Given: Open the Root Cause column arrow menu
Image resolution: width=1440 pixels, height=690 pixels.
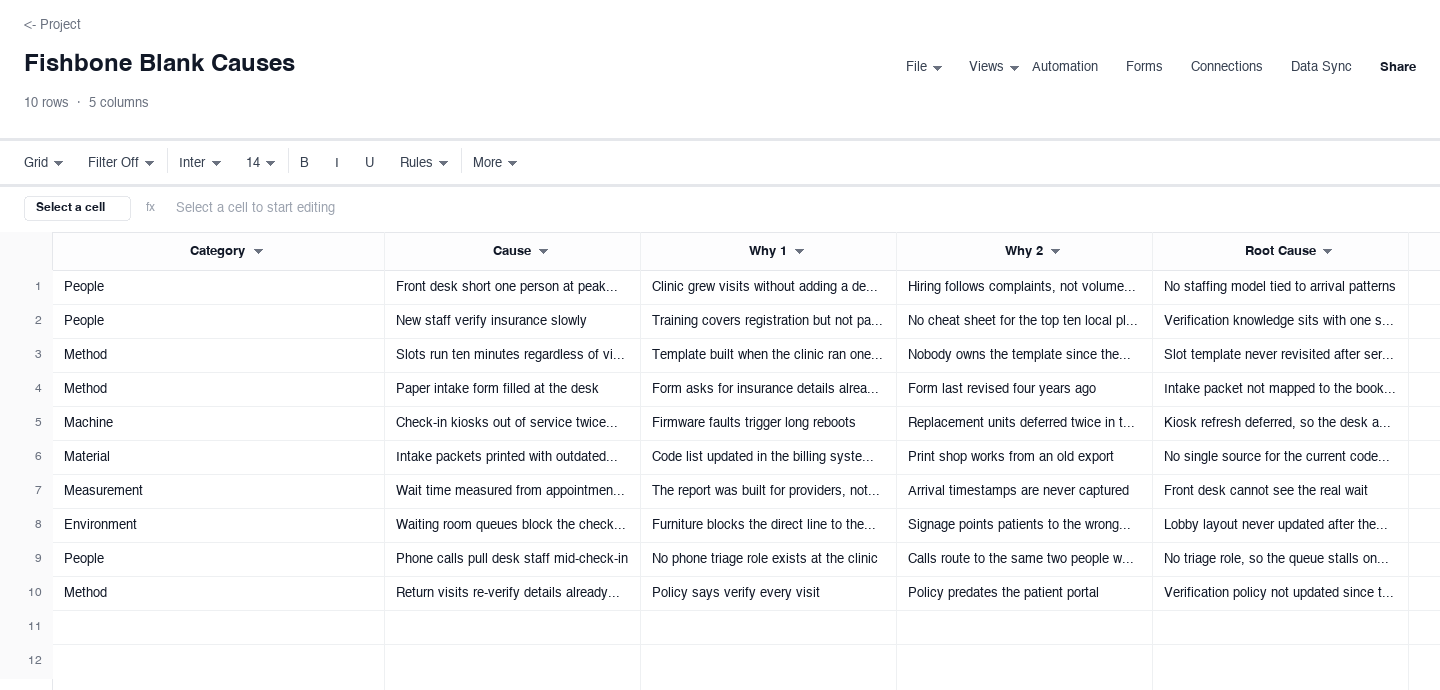Looking at the screenshot, I should pos(1328,252).
